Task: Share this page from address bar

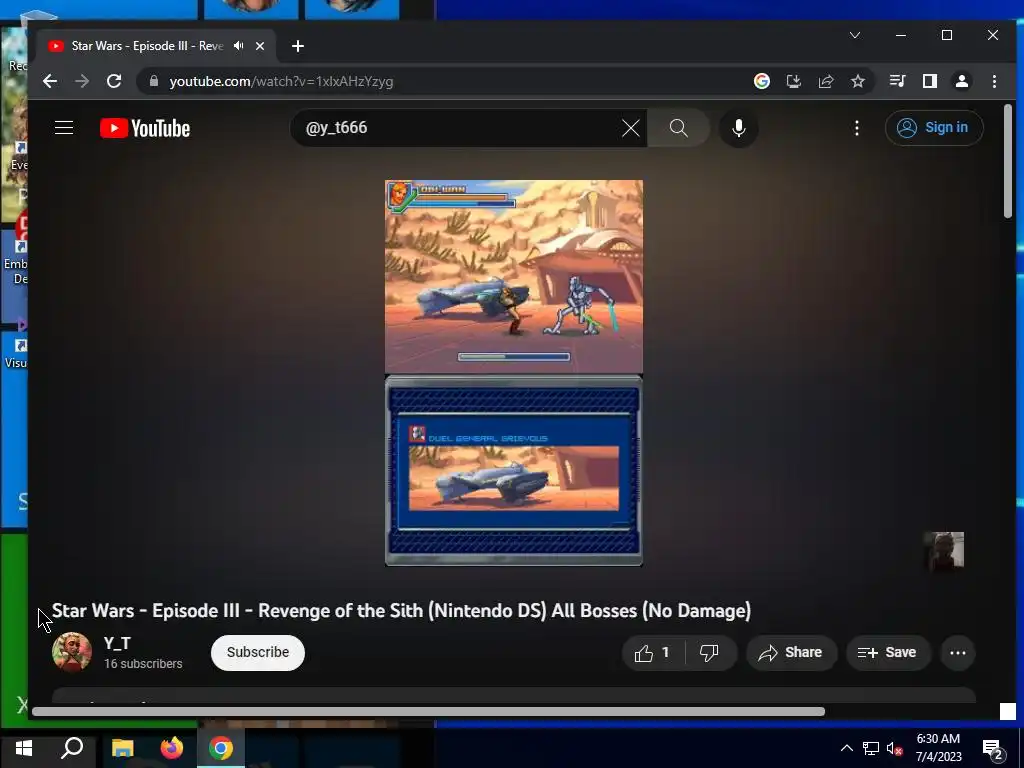Action: point(825,81)
